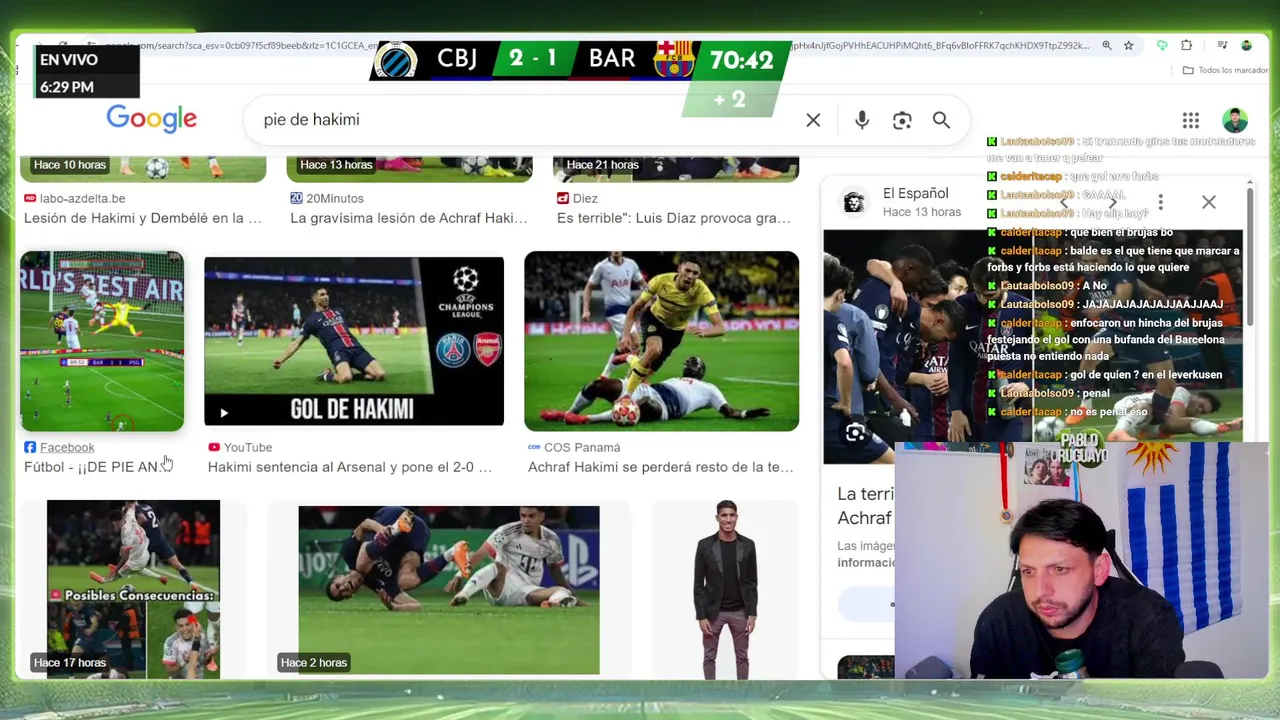
Task: Open the media controls toolbar icon
Action: 1222,46
